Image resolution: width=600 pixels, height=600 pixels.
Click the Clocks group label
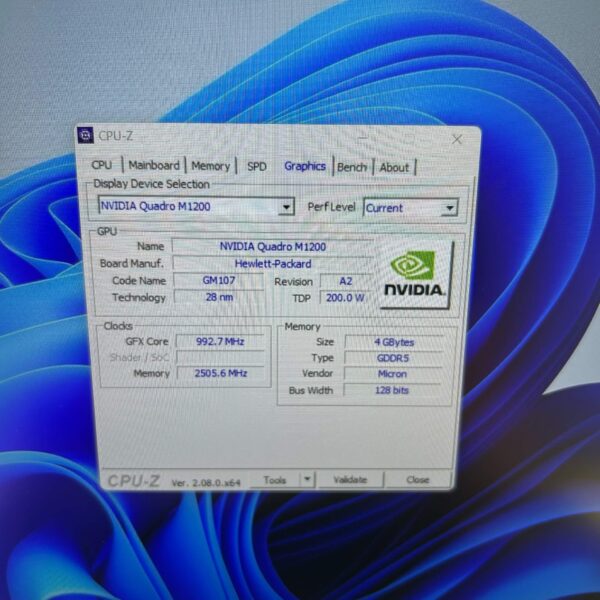point(118,326)
